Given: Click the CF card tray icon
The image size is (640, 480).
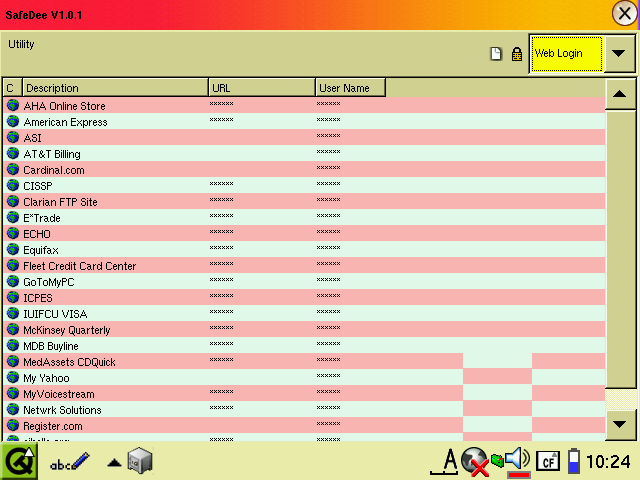Looking at the screenshot, I should point(548,461).
